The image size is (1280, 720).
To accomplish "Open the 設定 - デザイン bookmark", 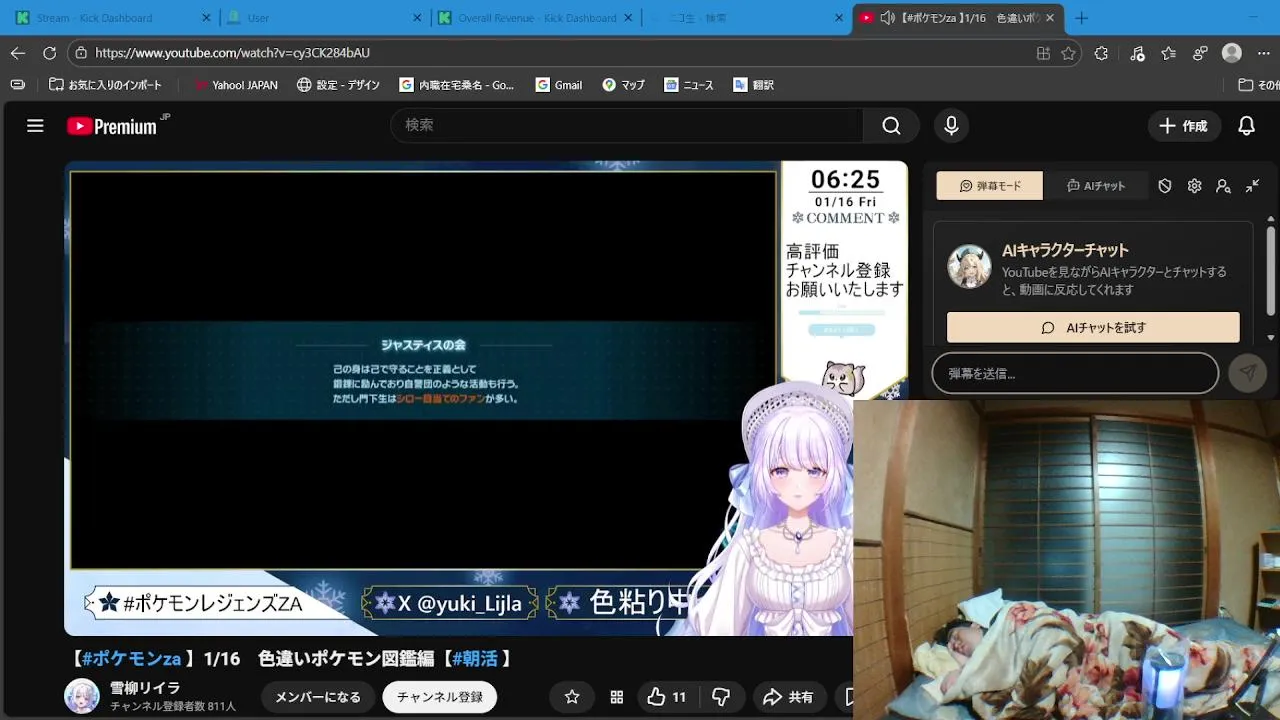I will coord(338,85).
